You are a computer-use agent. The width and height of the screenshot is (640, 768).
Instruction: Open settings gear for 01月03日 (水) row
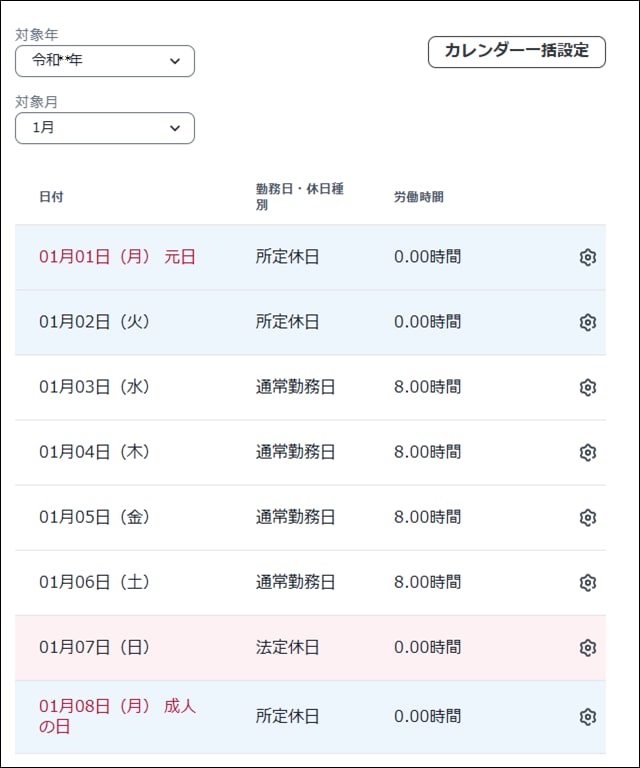click(587, 387)
